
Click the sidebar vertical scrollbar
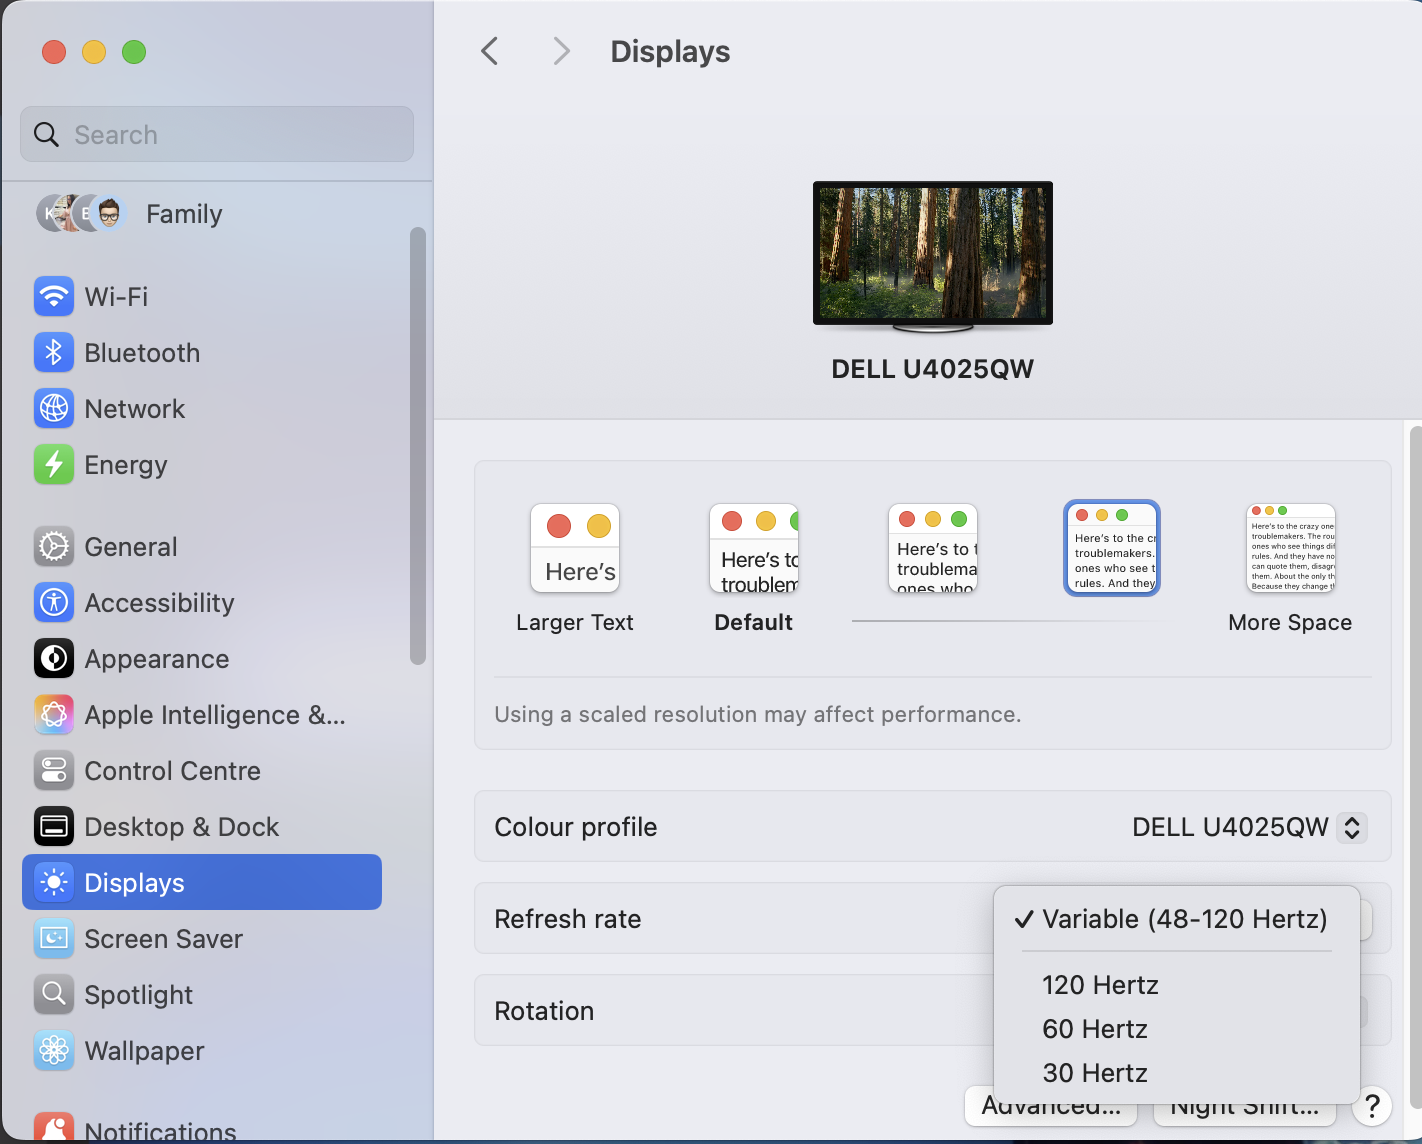point(418,446)
